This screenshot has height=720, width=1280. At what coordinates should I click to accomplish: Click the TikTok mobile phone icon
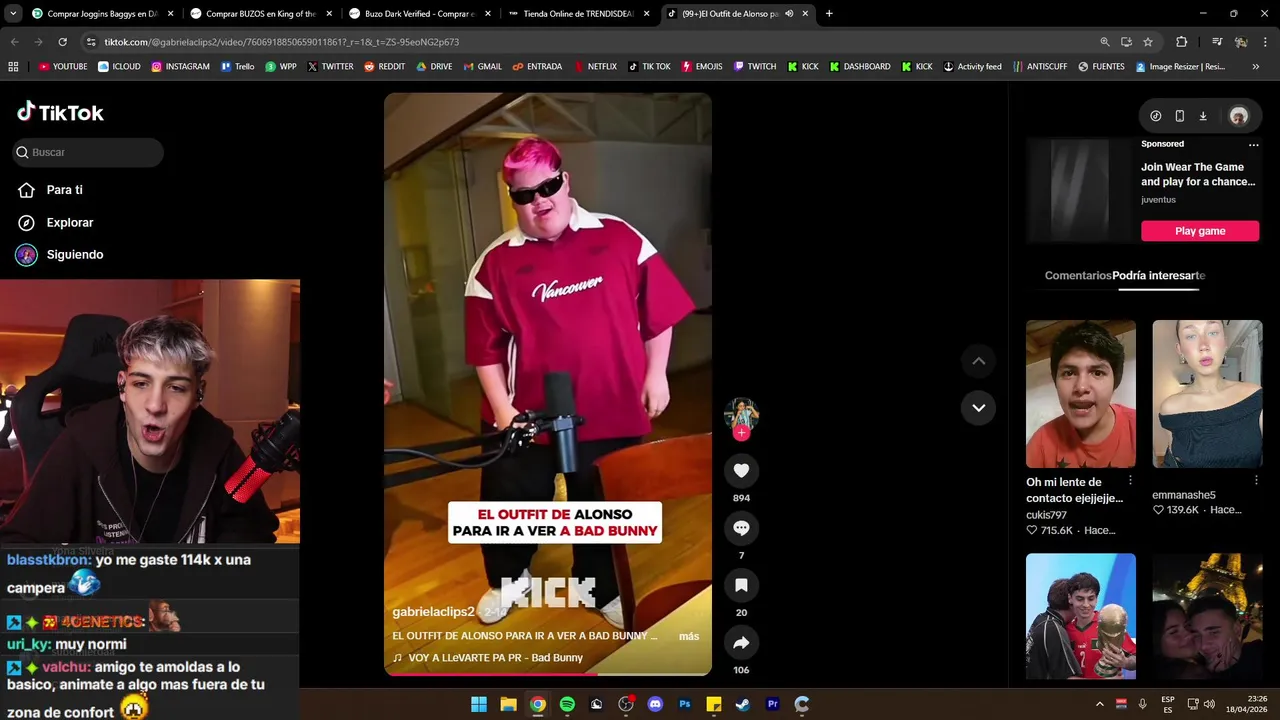[1179, 116]
